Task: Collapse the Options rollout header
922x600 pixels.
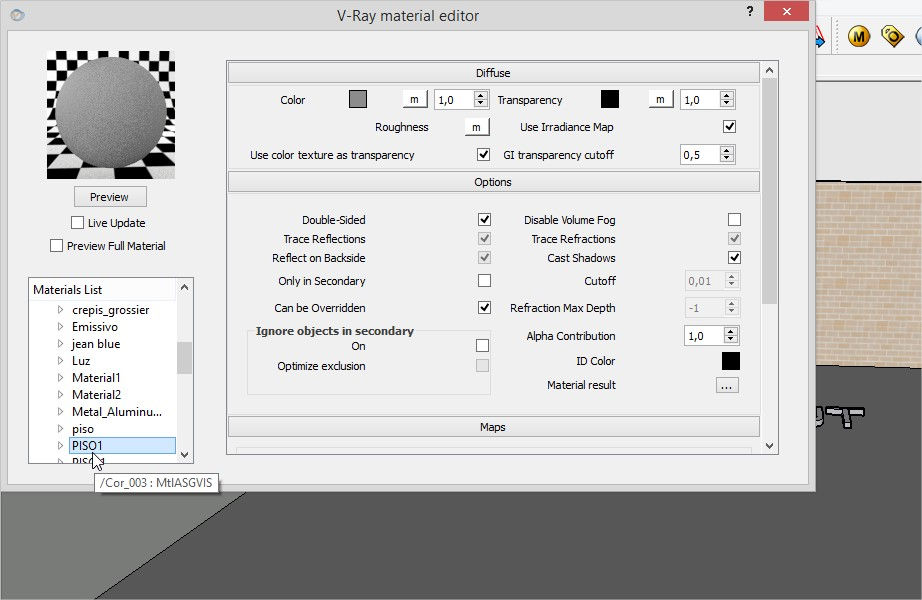Action: 493,182
